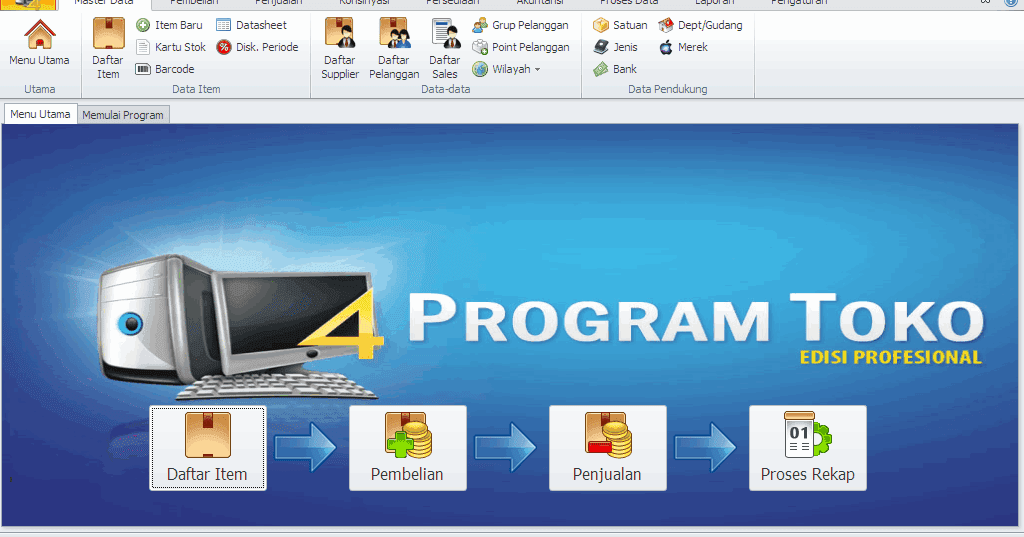Viewport: 1024px width, 537px height.
Task: Open the Datasheet view
Action: 251,25
